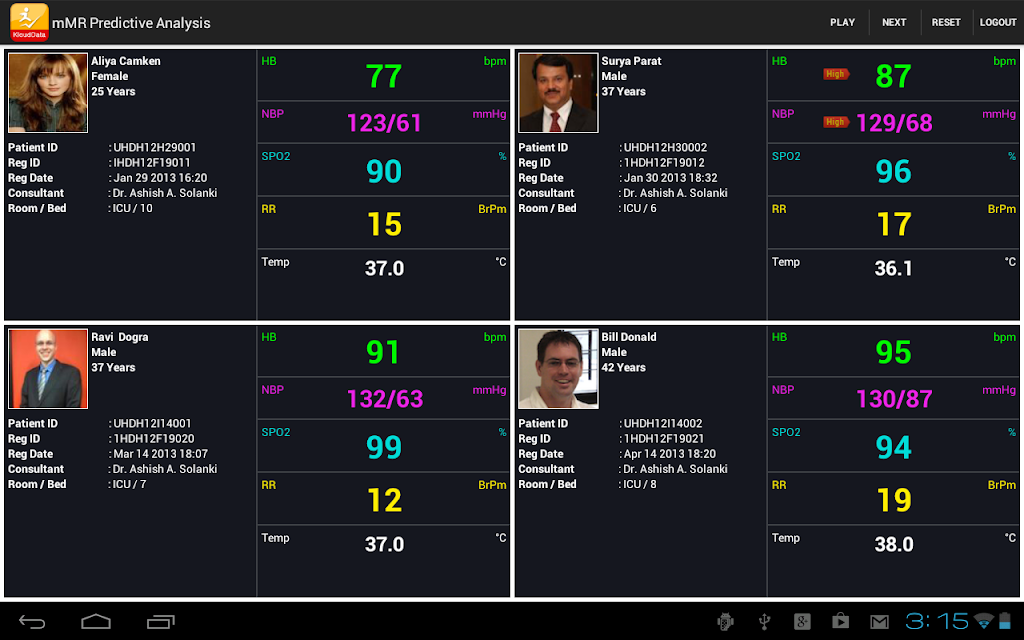This screenshot has height=640, width=1024.
Task: Open Aliya Camken's patient photo
Action: point(48,93)
